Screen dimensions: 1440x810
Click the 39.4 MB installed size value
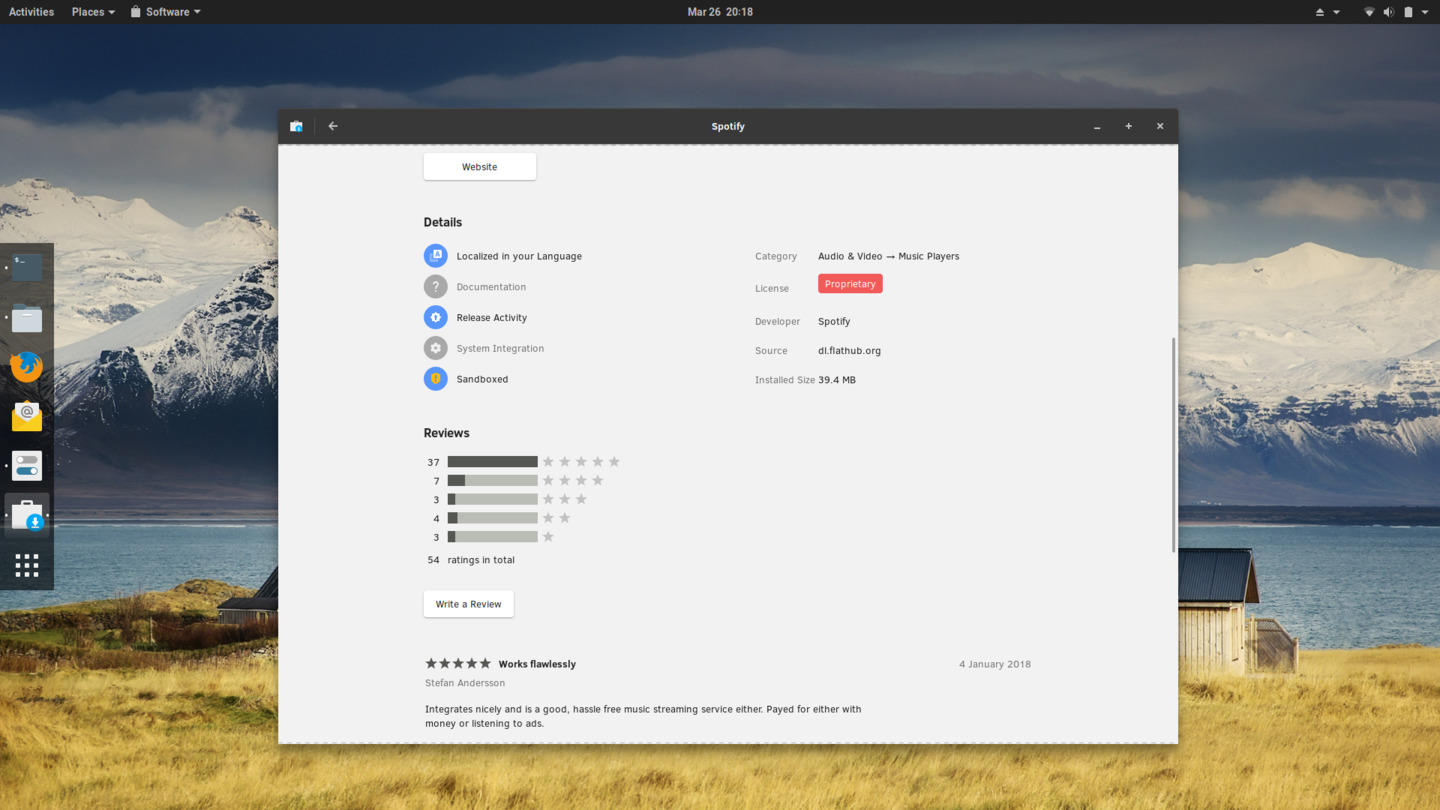(837, 380)
